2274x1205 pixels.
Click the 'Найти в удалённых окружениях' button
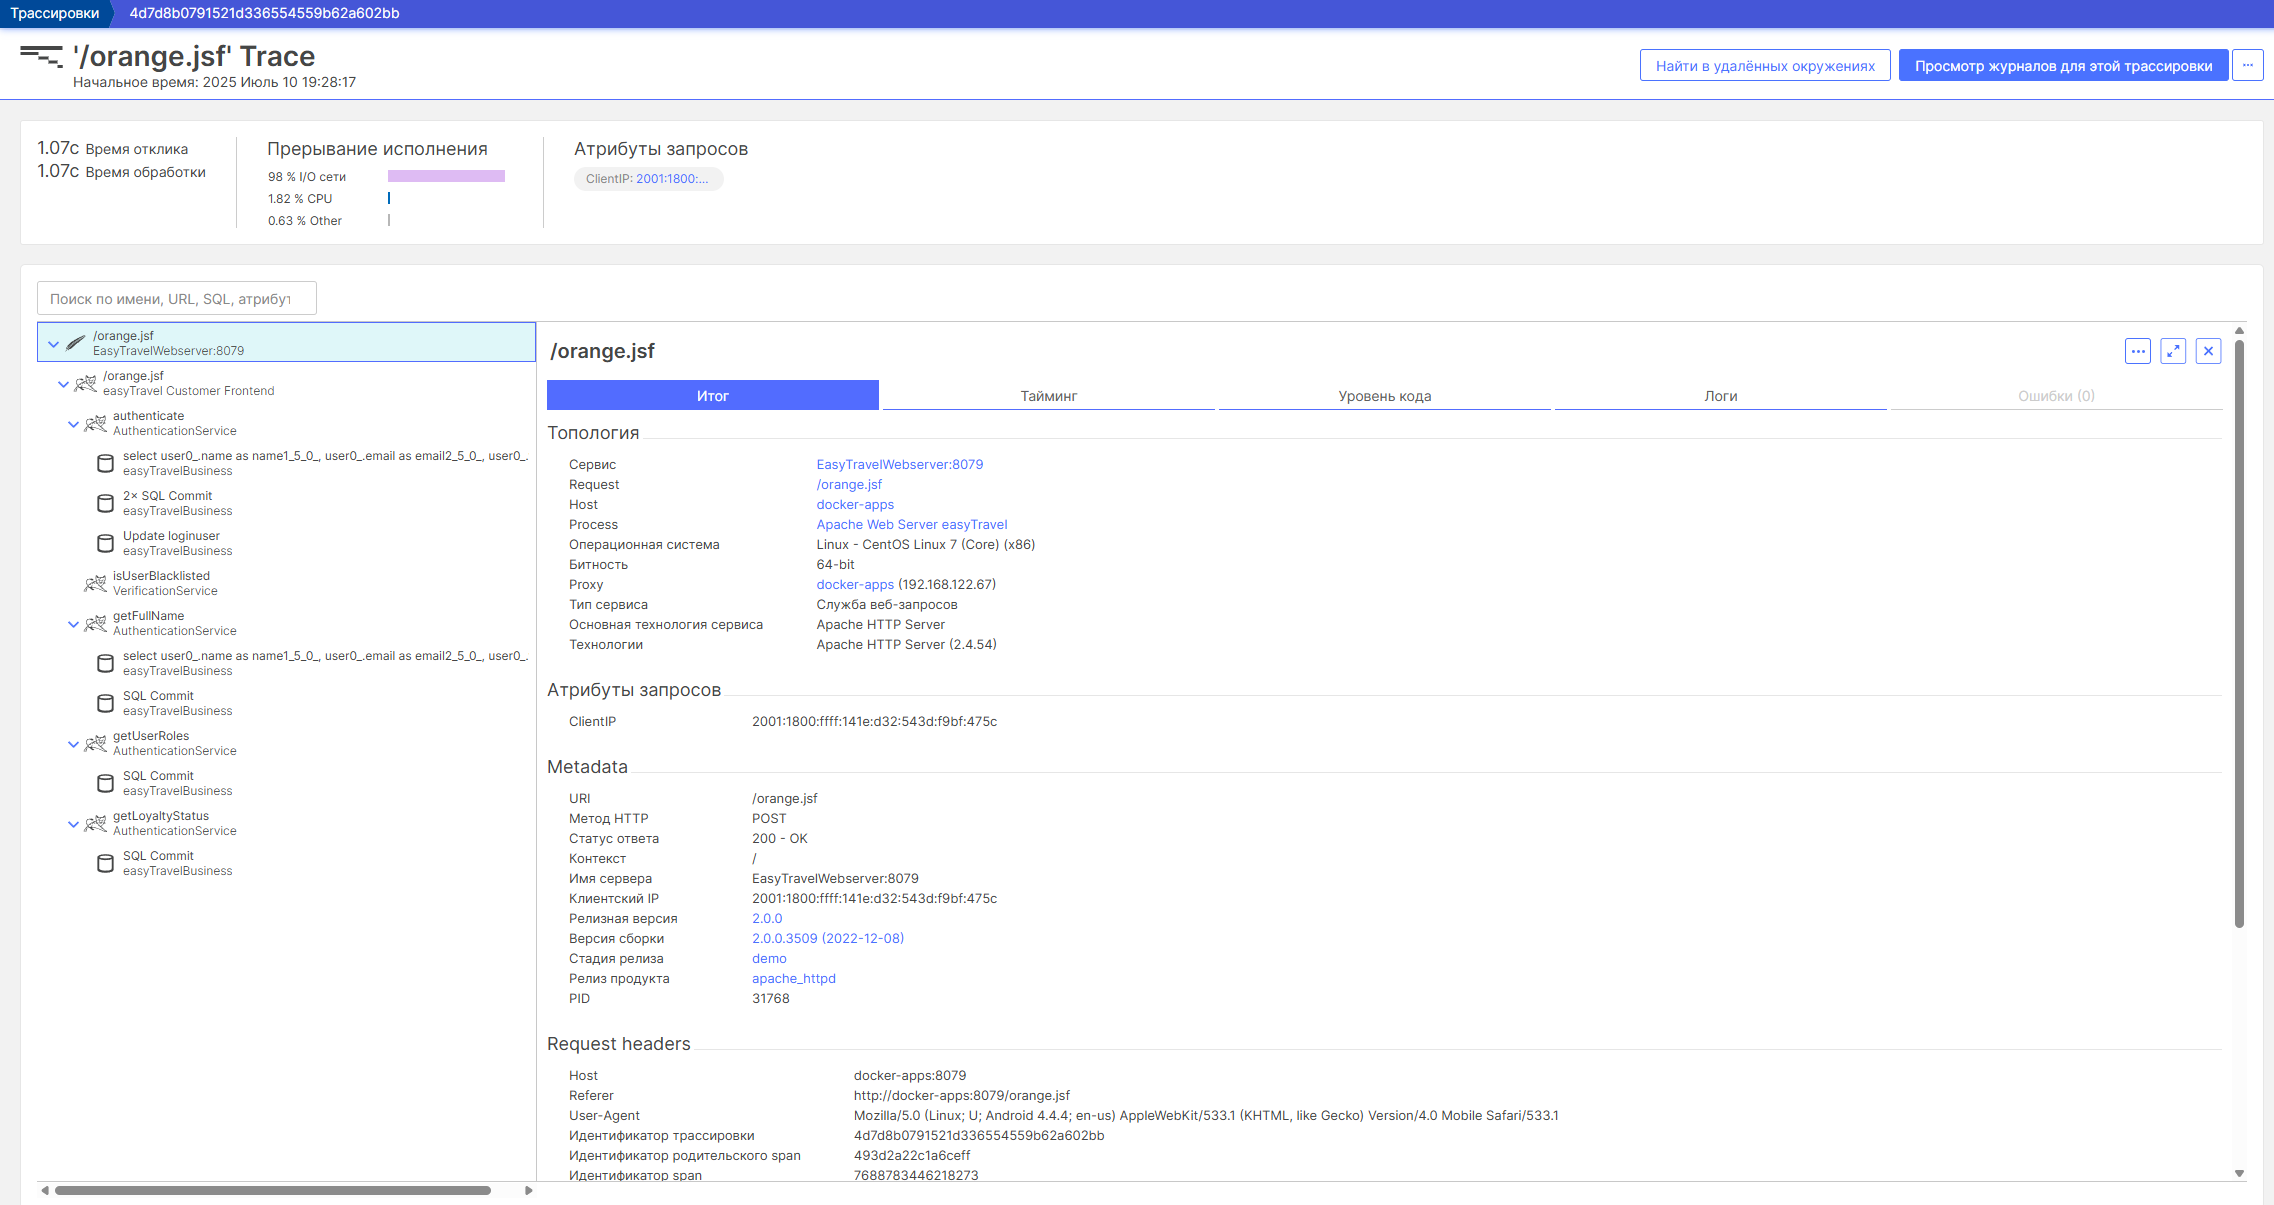click(1765, 64)
